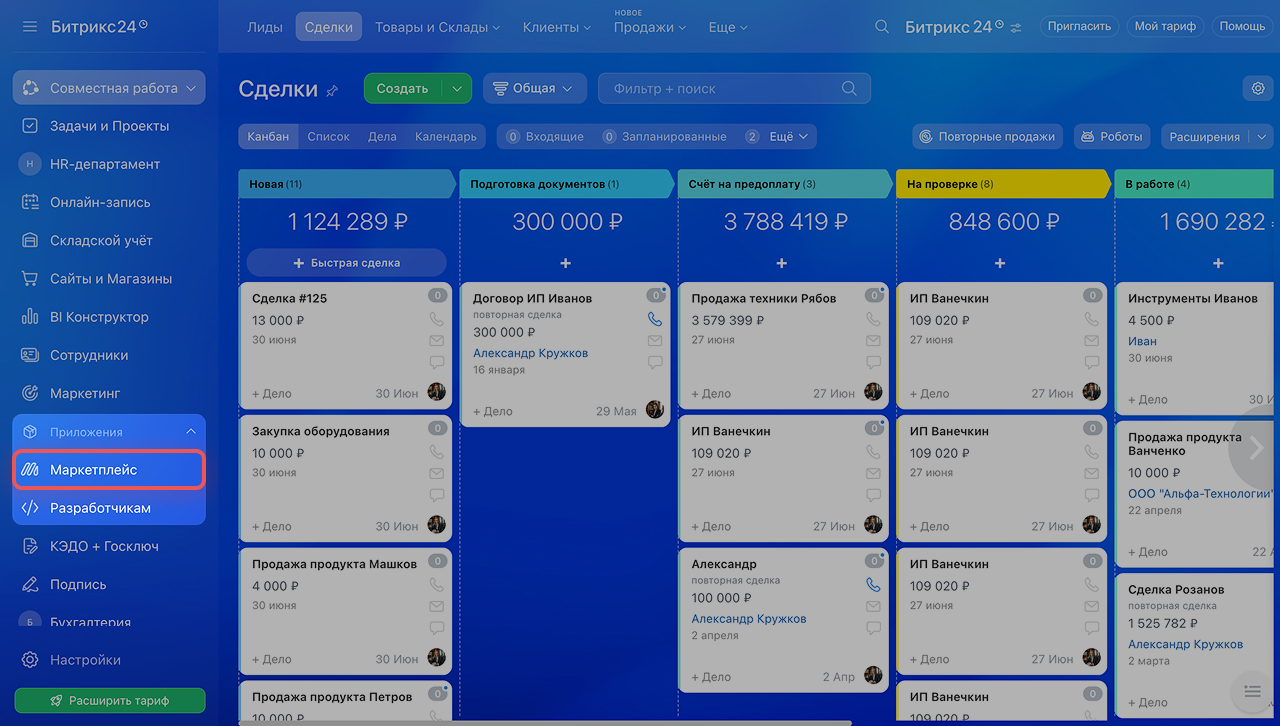Screen dimensions: 1280x726
Task: Open Еще menu dropdown in top bar
Action: click(x=727, y=27)
